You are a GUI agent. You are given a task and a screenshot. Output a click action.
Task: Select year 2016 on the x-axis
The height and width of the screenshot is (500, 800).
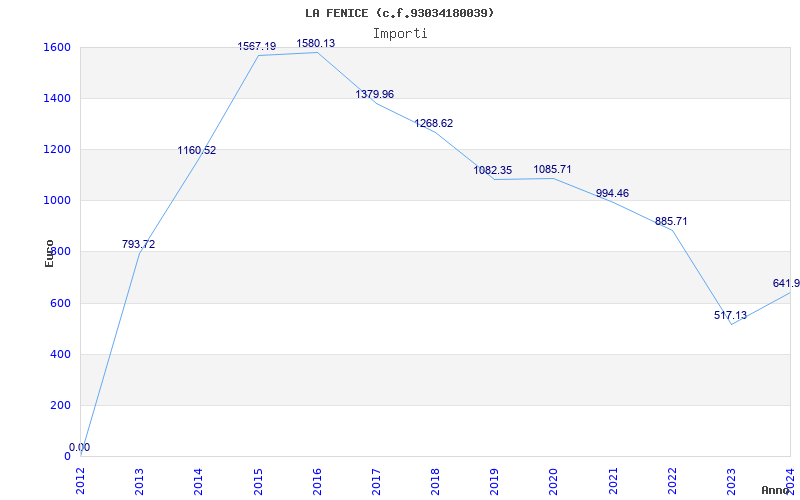coord(316,481)
